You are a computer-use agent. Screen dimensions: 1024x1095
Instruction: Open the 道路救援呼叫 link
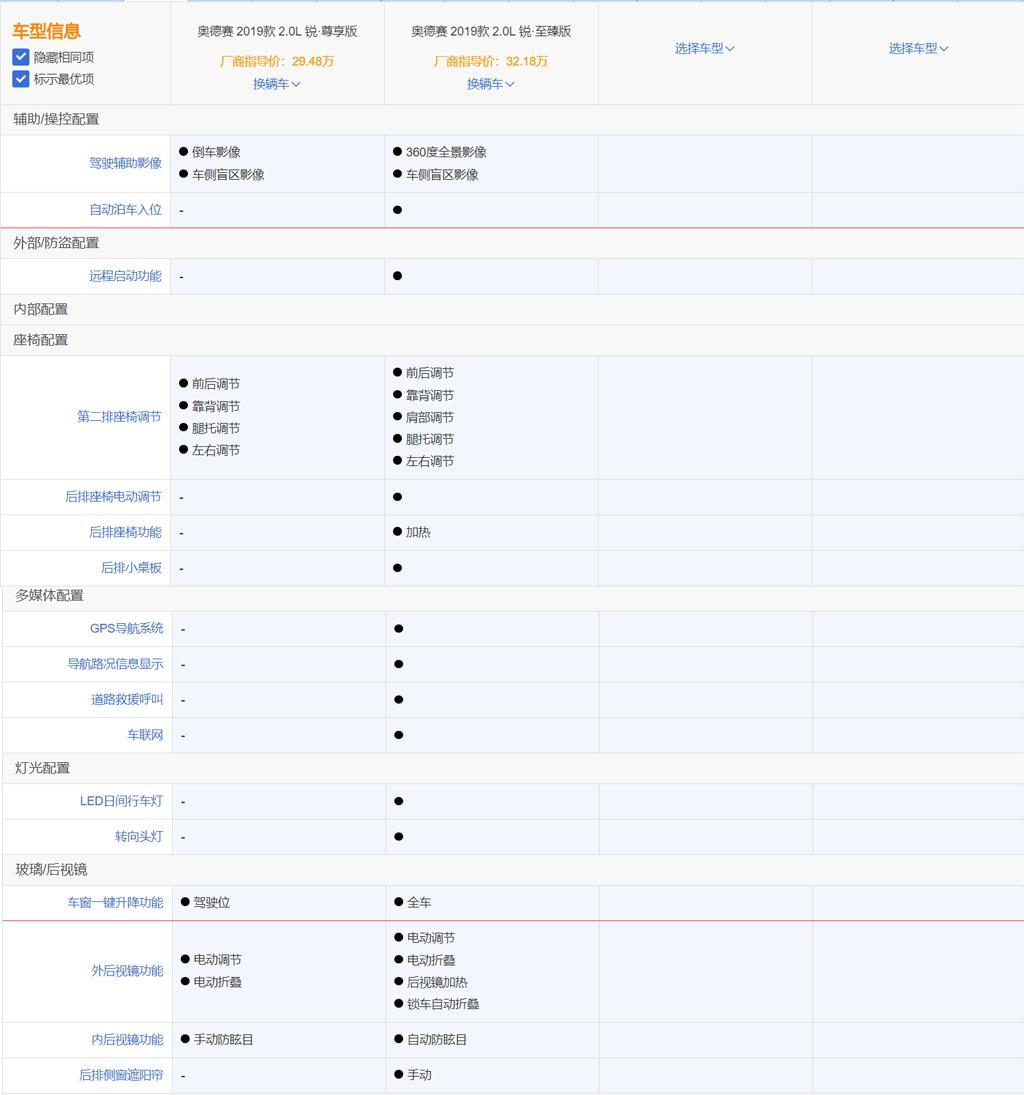pos(126,699)
